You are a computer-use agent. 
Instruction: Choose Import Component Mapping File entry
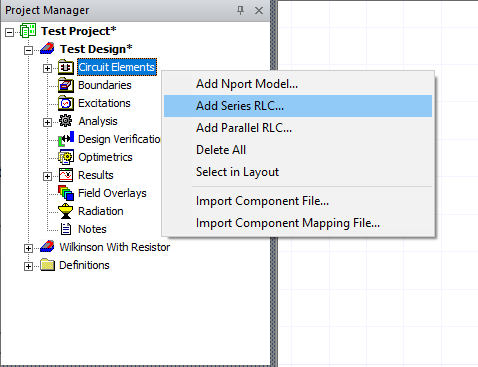pyautogui.click(x=298, y=223)
